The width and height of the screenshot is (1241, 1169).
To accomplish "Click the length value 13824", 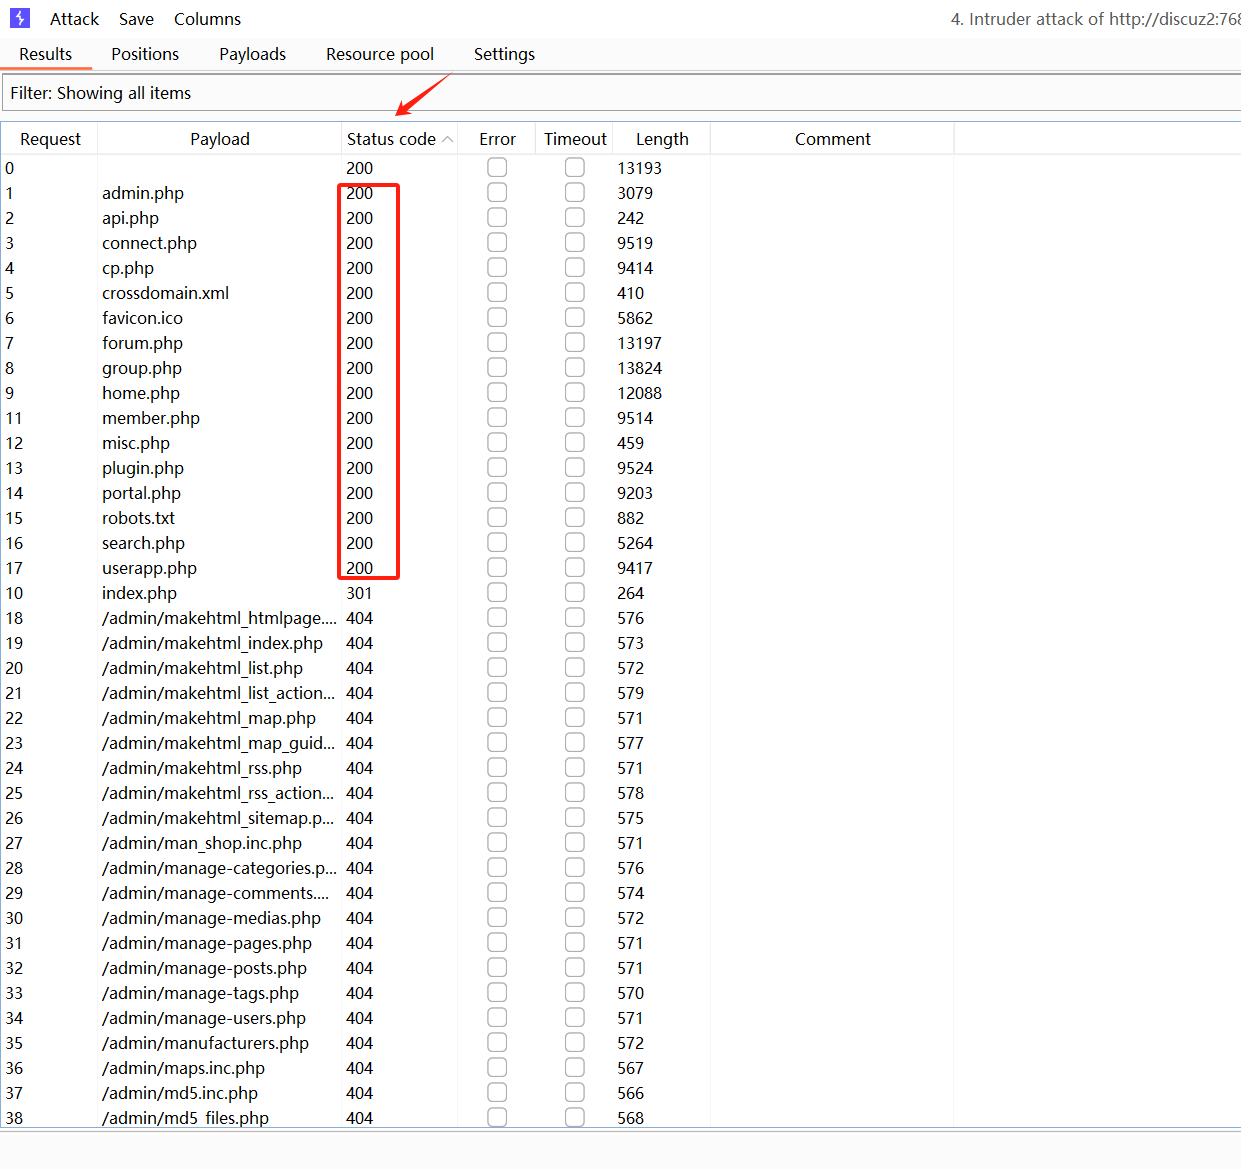I will [x=639, y=368].
